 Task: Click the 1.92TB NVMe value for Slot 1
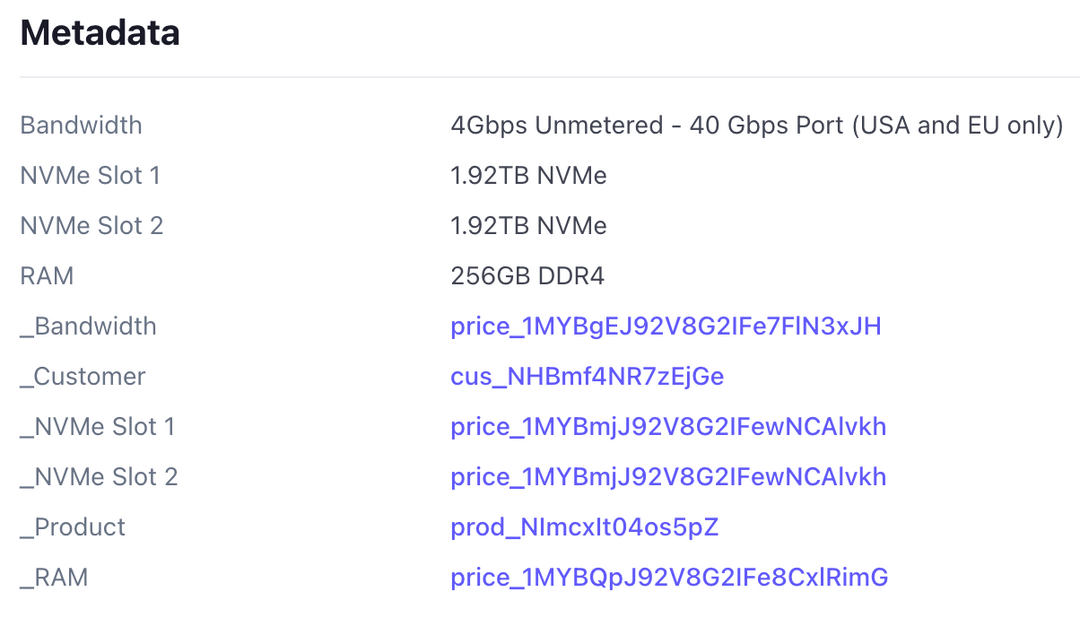528,175
